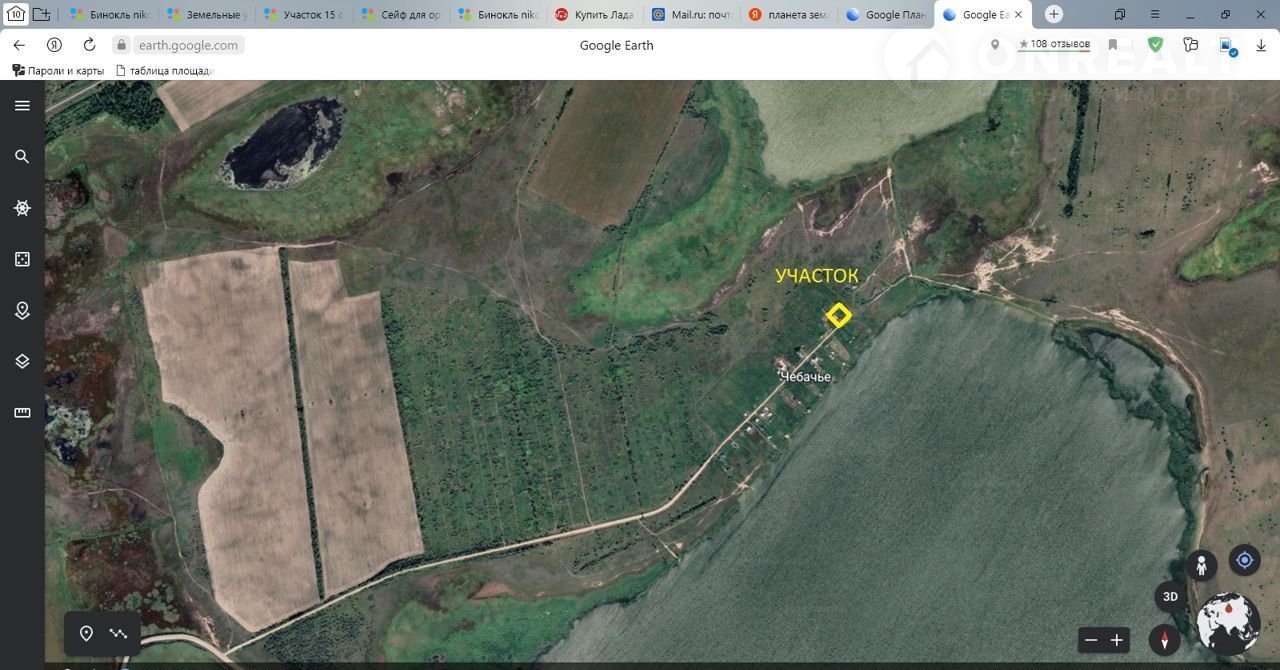Open the Google Earth hamburger menu
This screenshot has width=1280, height=670.
[x=22, y=106]
